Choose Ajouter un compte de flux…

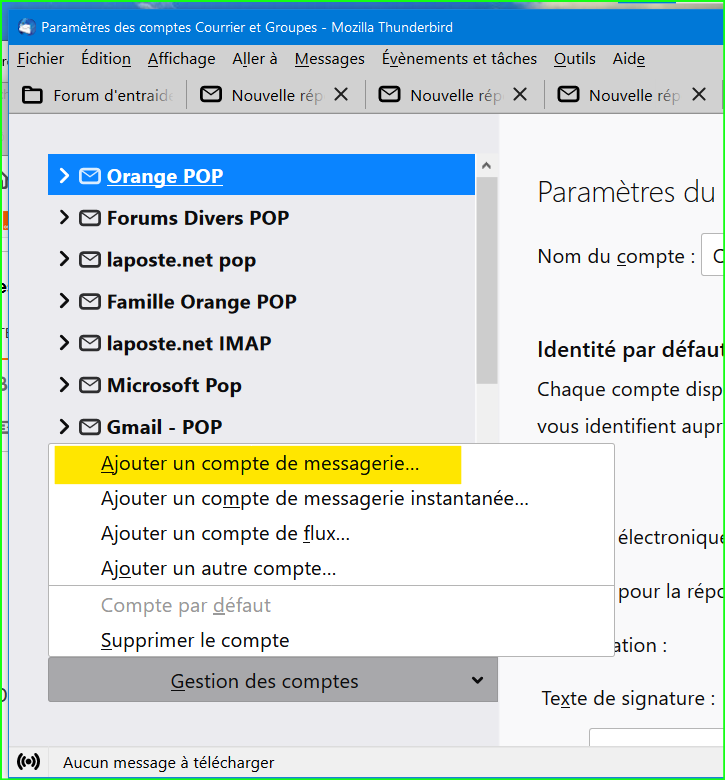pos(331,533)
